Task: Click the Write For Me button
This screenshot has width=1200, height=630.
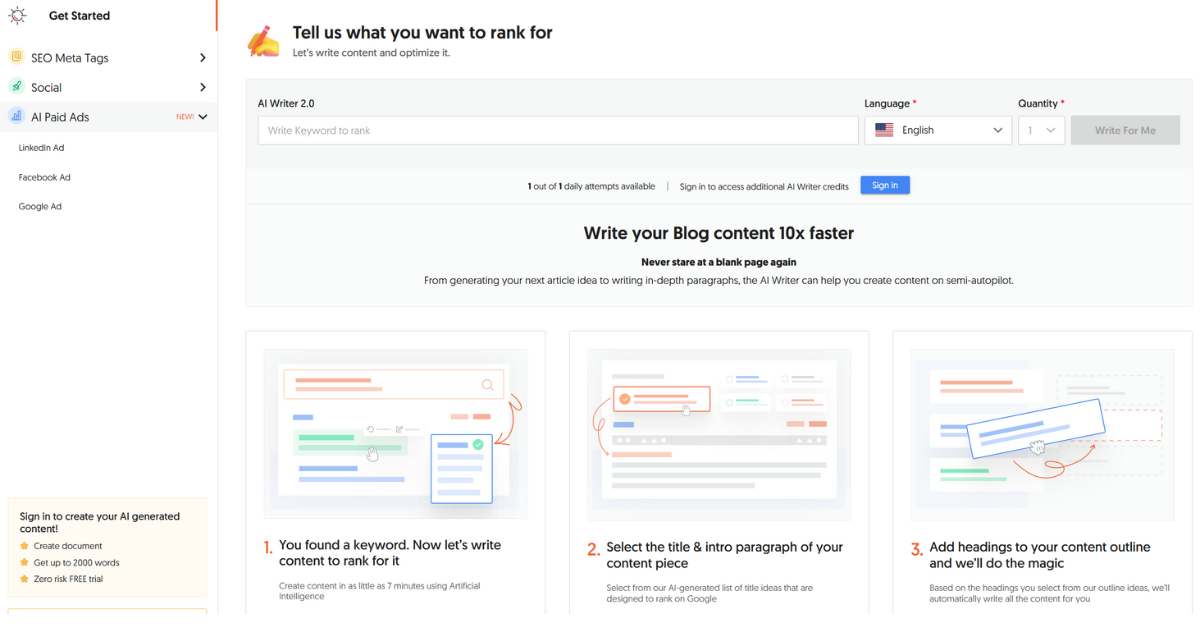Action: [1125, 129]
